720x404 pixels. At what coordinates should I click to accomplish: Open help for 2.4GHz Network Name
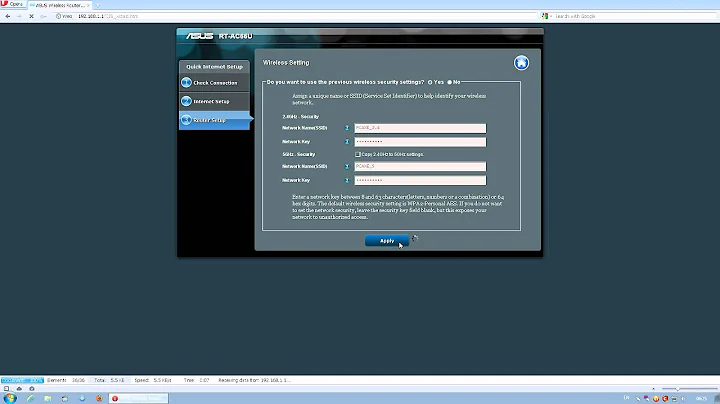(347, 128)
